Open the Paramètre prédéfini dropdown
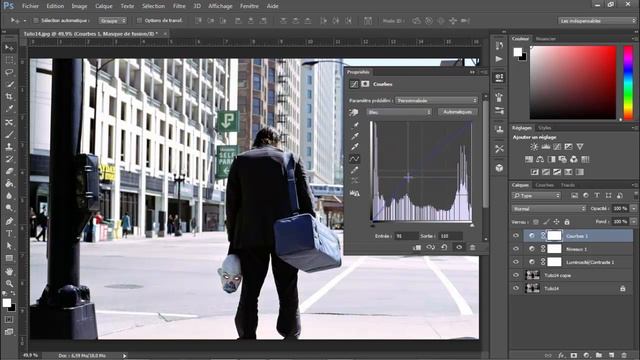The height and width of the screenshot is (360, 640). [436, 100]
